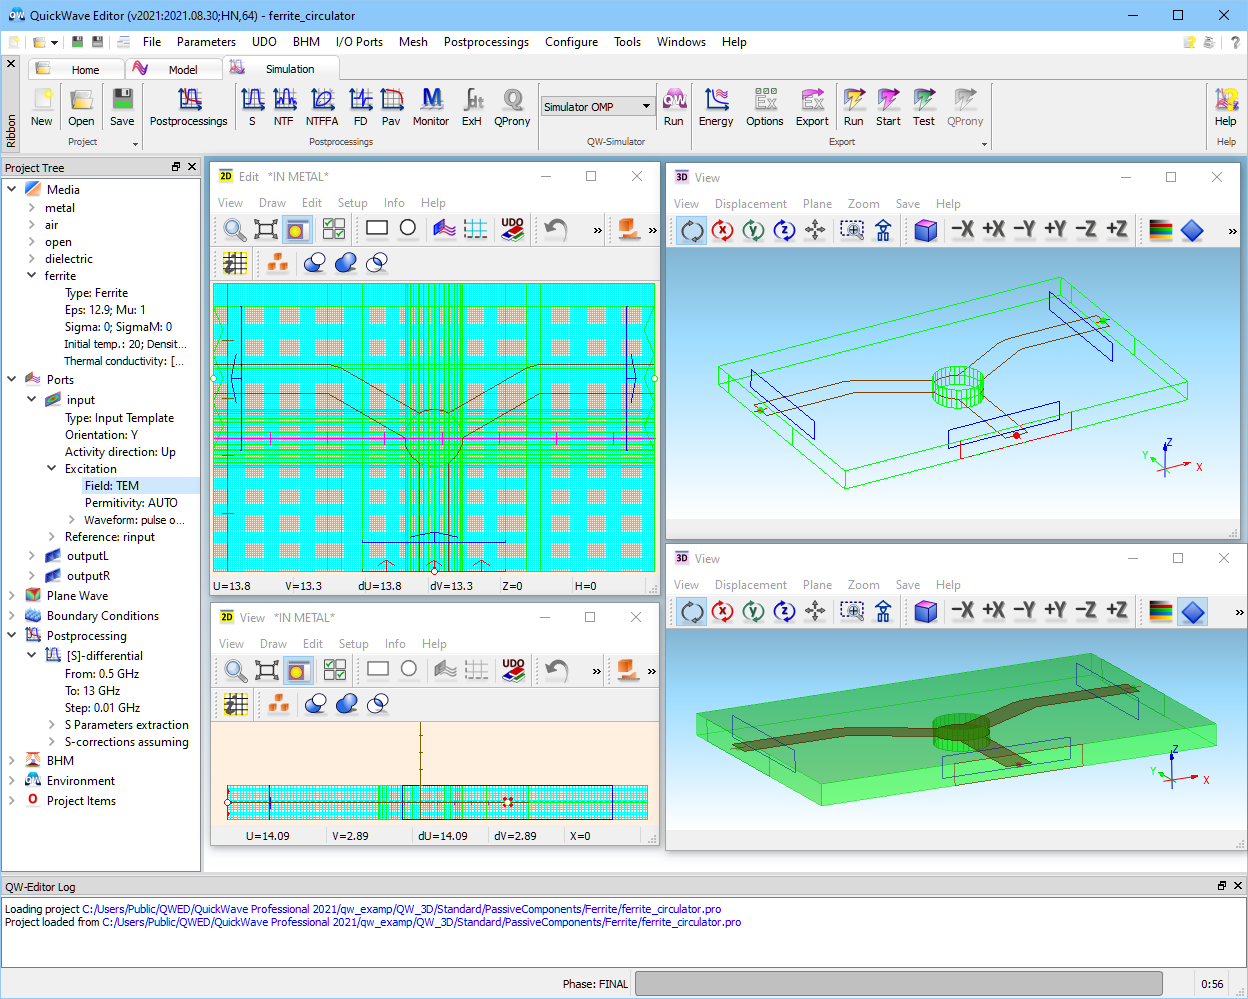Screen dimensions: 1248x999
Task: Click the color bands icon in upper 3D View
Action: coord(1161,231)
